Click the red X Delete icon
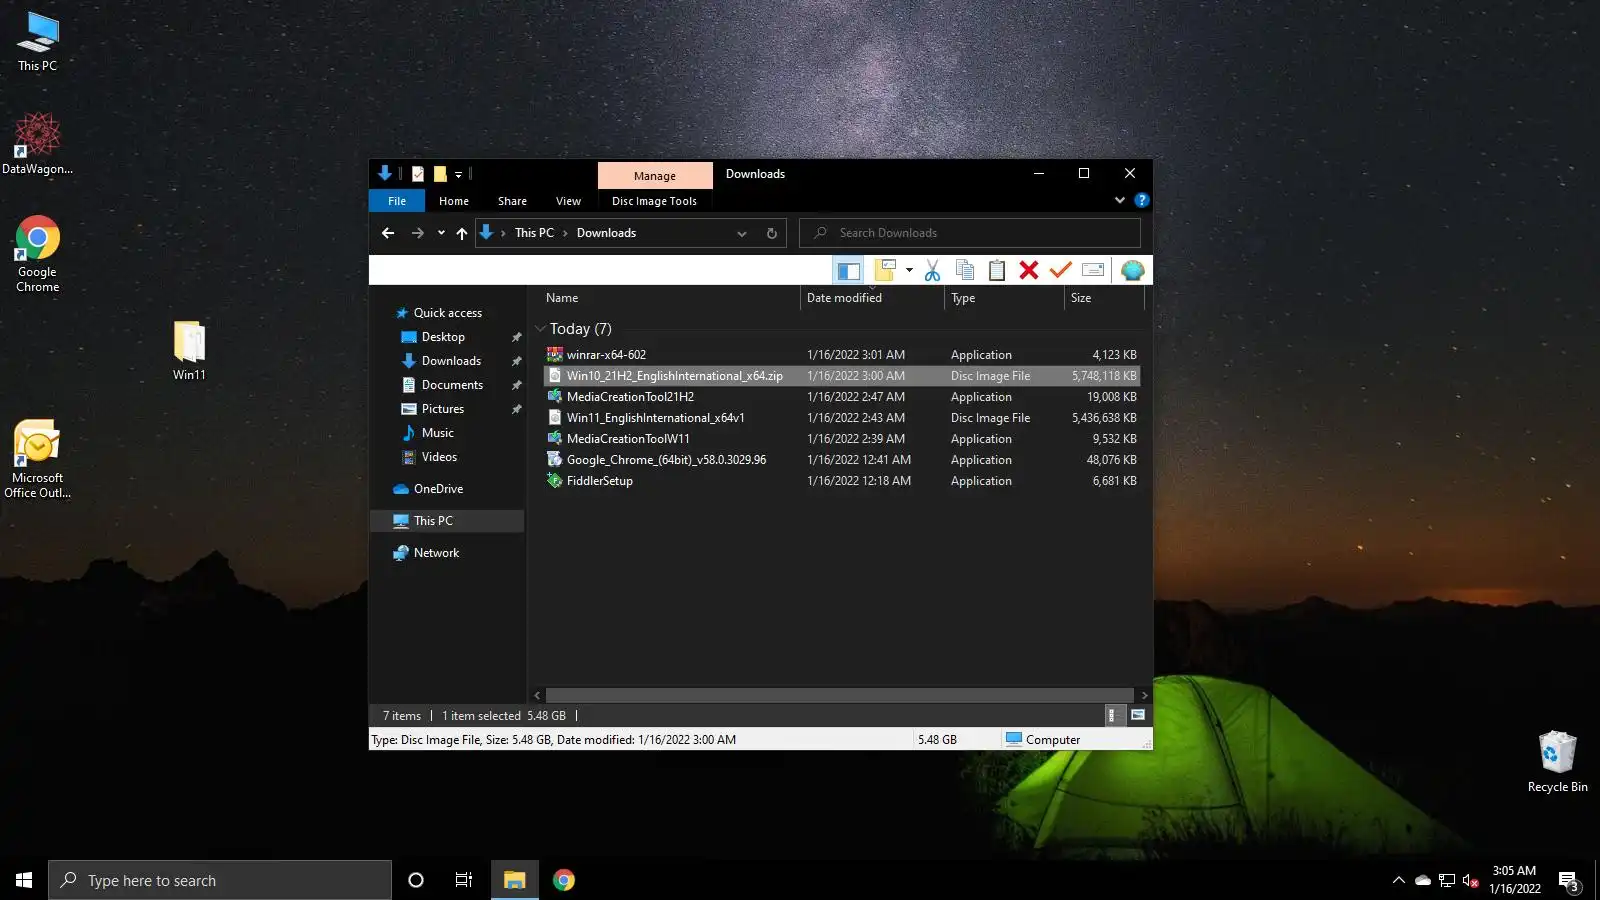Screen dimensions: 1600x900 pyautogui.click(x=1029, y=270)
